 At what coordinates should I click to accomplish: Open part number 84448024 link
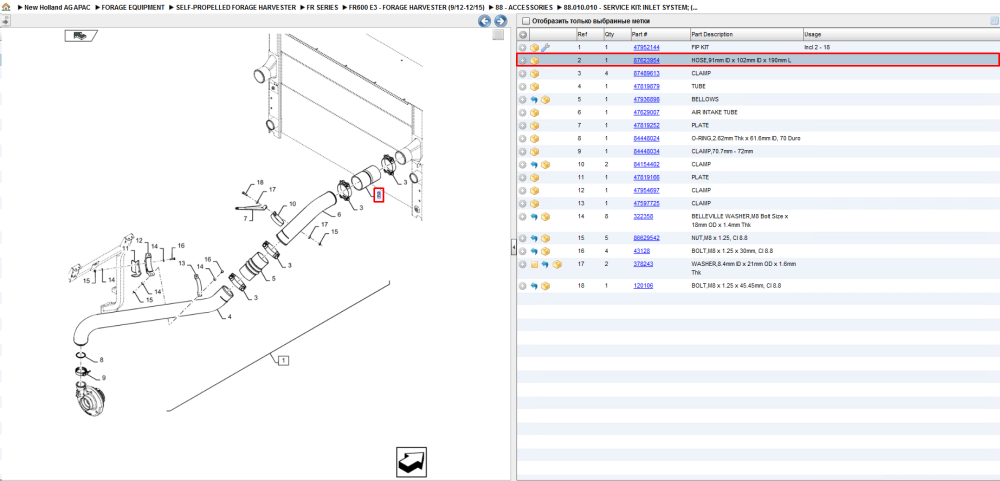click(646, 138)
